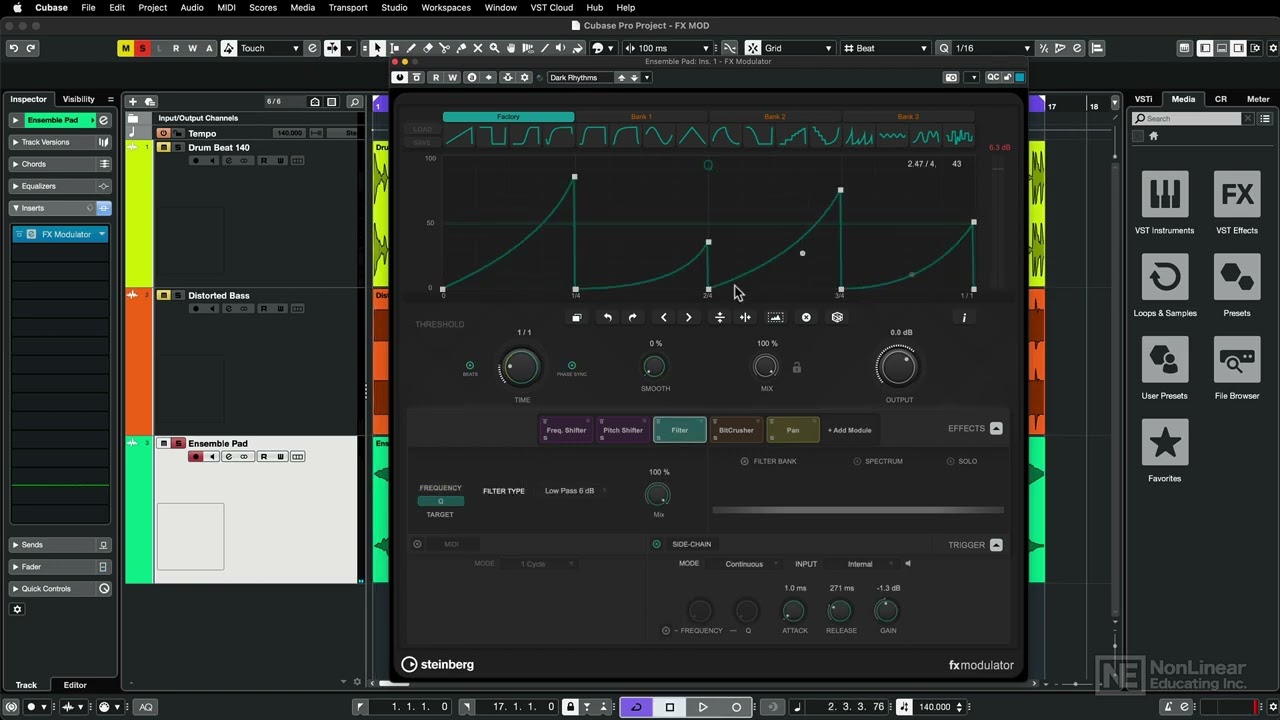This screenshot has height=720, width=1280.
Task: Click the transport Play button
Action: [703, 707]
